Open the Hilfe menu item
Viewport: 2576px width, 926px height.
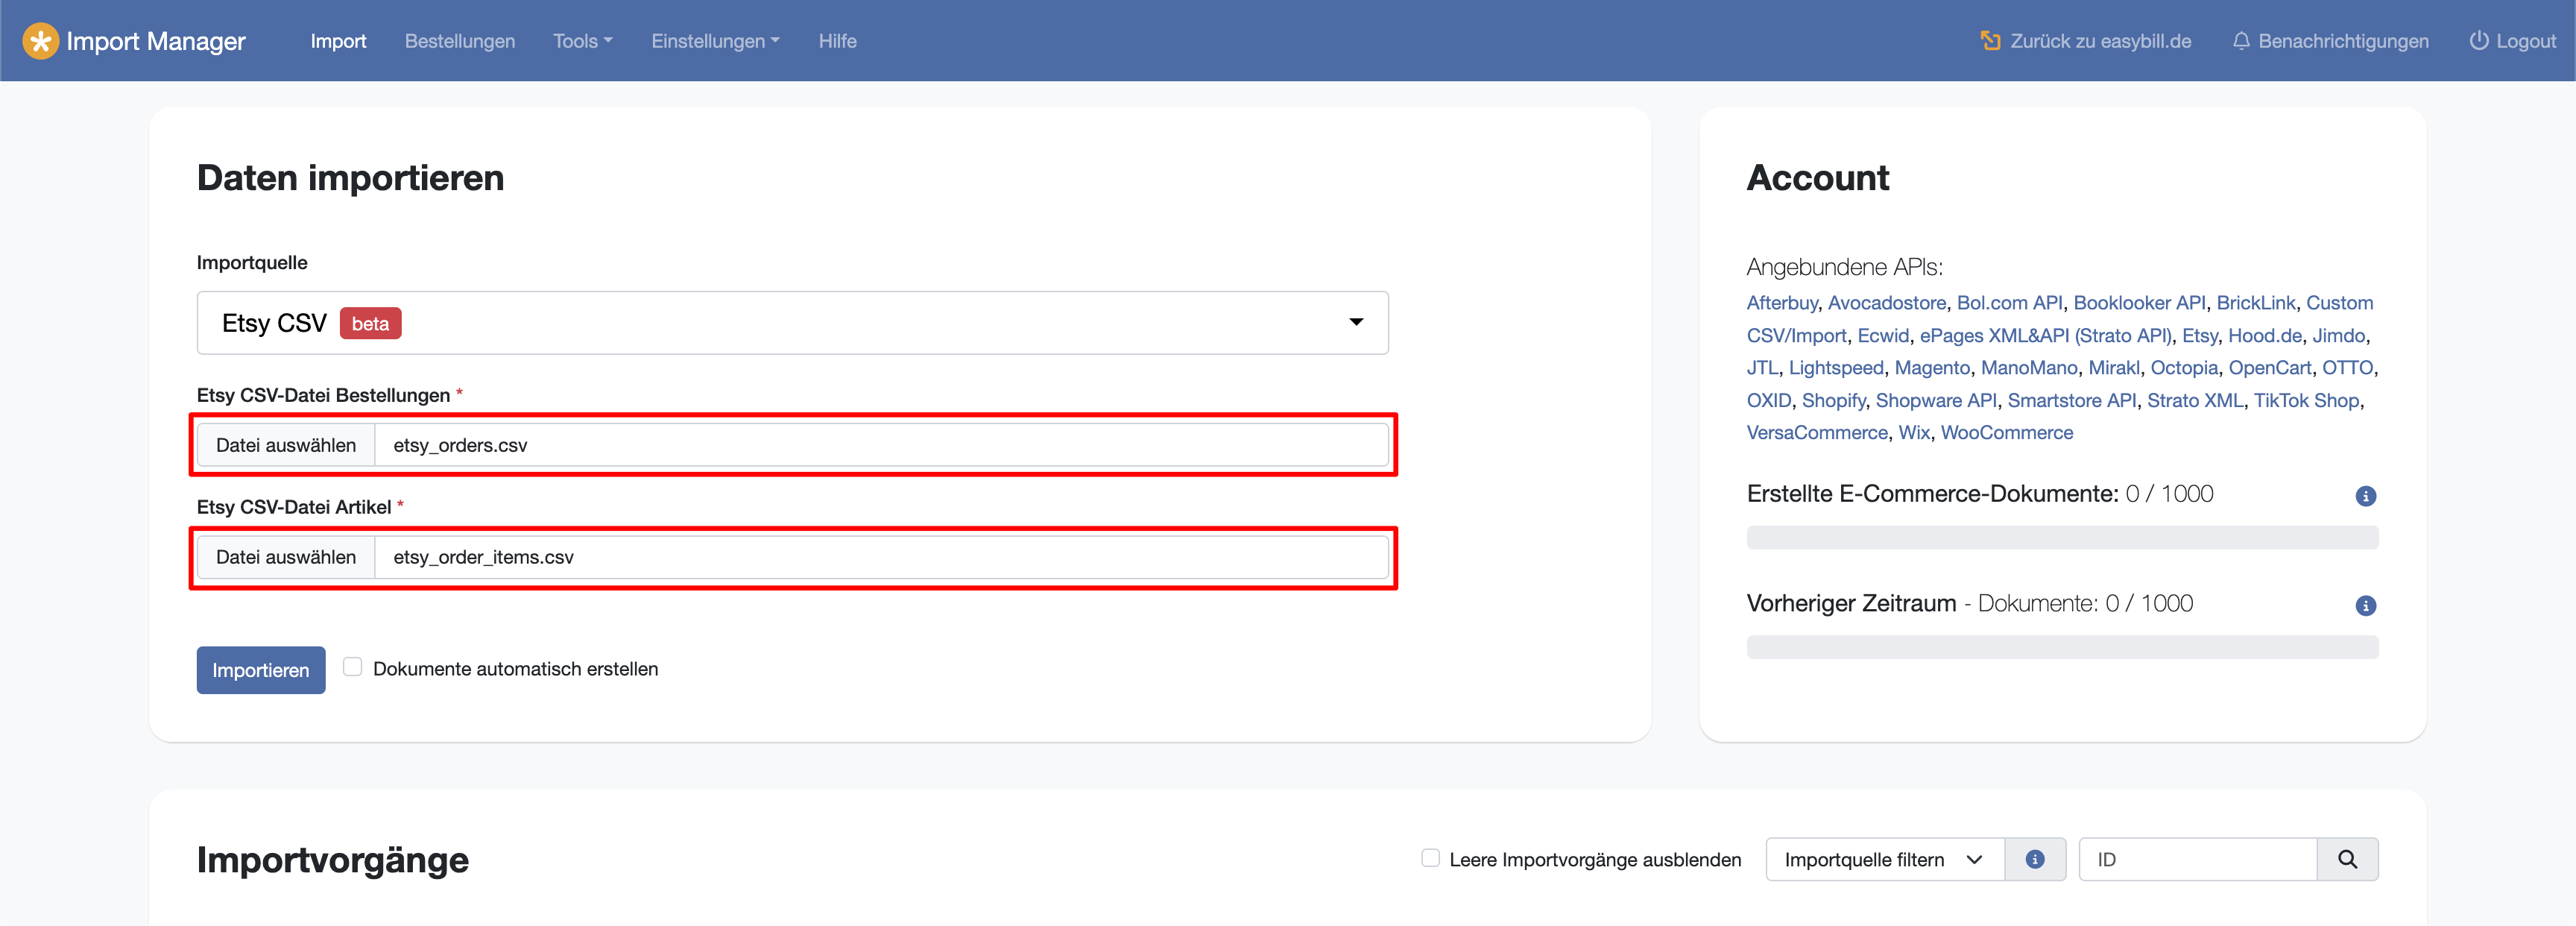pos(837,41)
